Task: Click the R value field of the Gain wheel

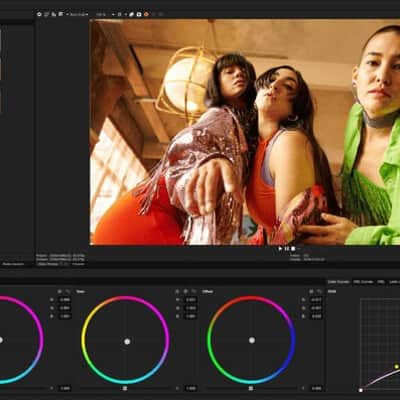Action: pyautogui.click(x=191, y=300)
